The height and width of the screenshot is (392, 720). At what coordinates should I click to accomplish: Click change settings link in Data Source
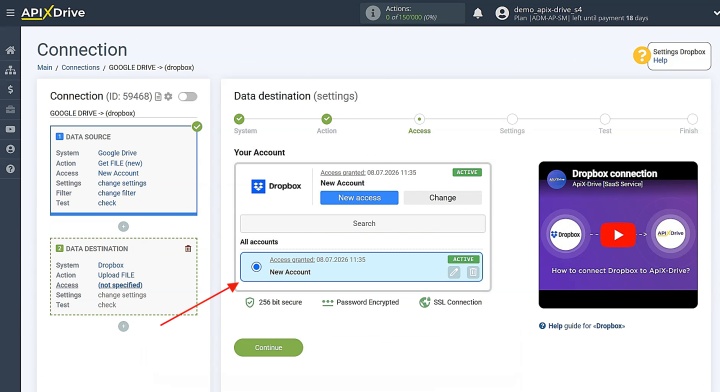(122, 183)
